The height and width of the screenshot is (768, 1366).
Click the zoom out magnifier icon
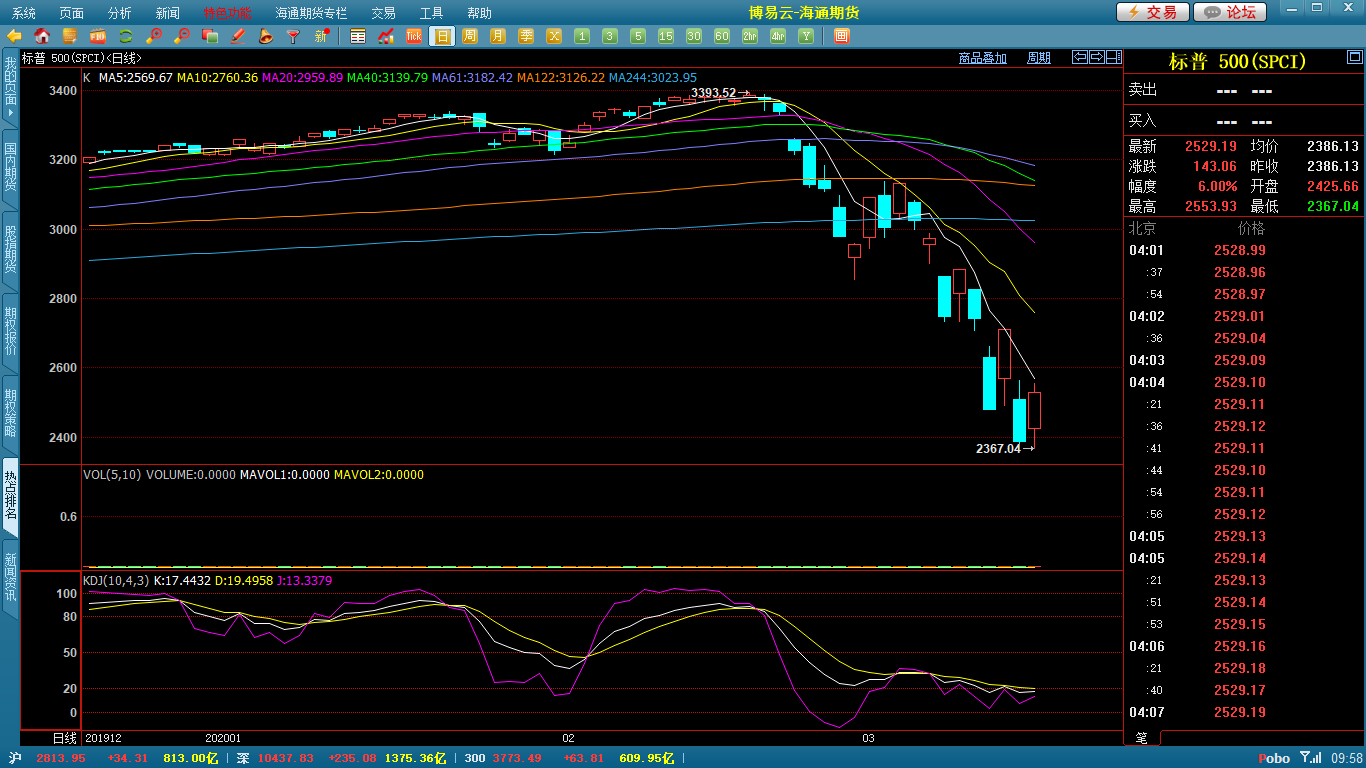(x=182, y=36)
